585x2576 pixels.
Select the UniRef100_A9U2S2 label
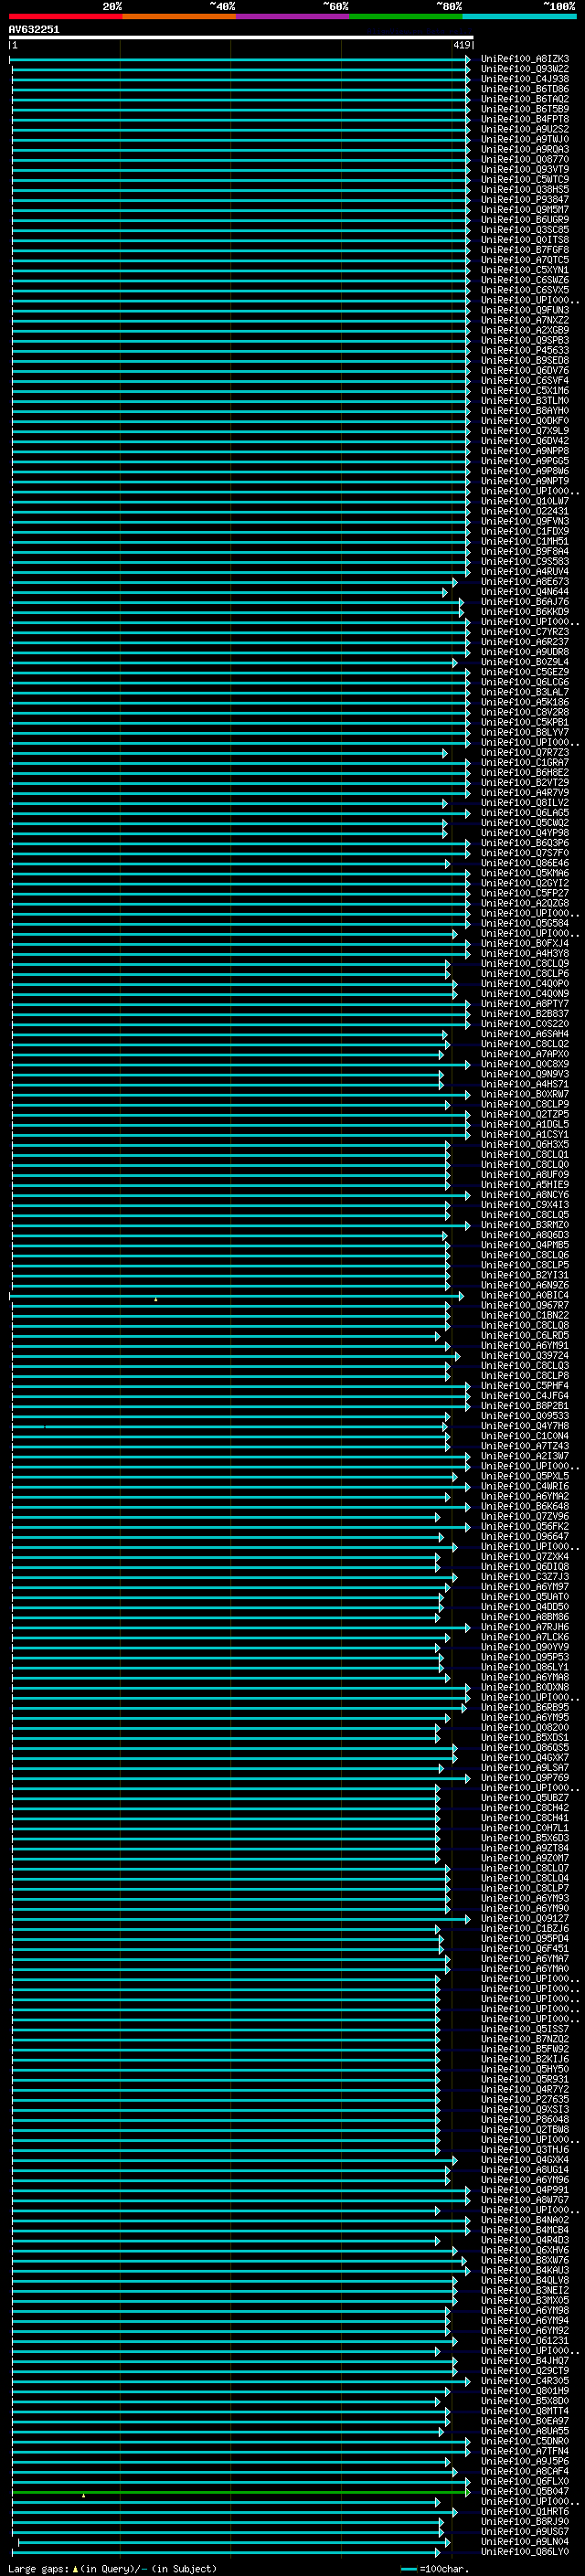[x=524, y=129]
